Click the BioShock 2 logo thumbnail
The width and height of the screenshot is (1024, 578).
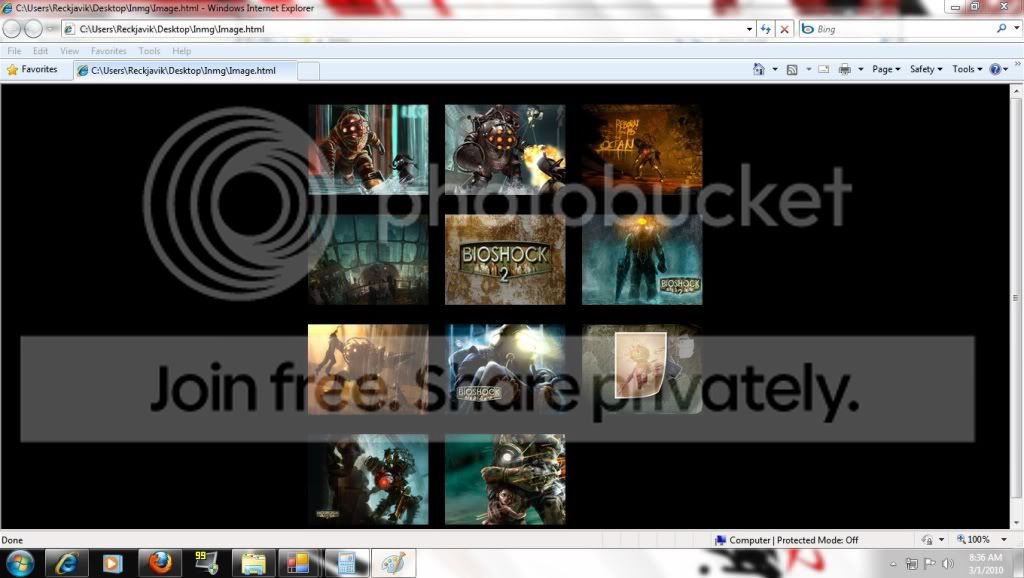point(505,260)
